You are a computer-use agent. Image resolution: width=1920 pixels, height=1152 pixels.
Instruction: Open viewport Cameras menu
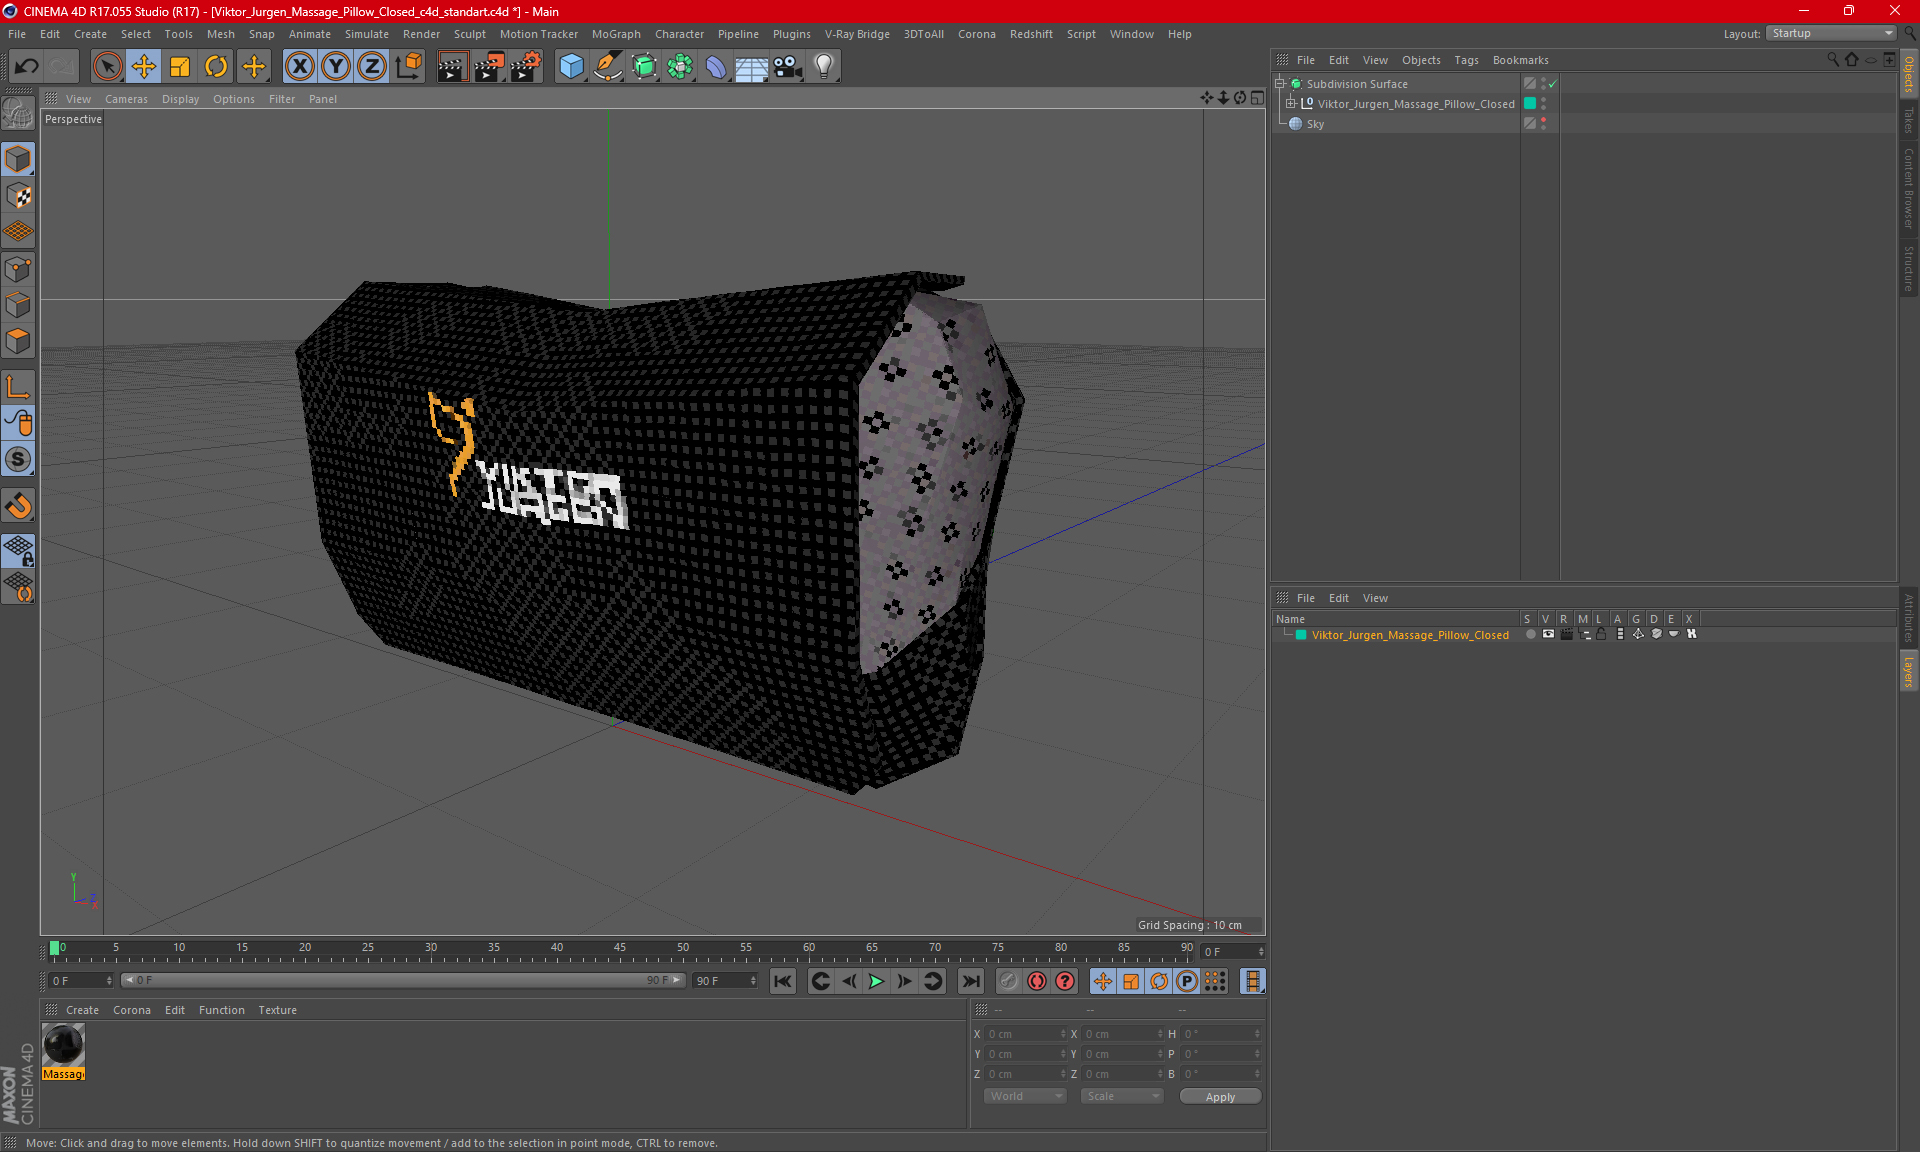[x=126, y=99]
